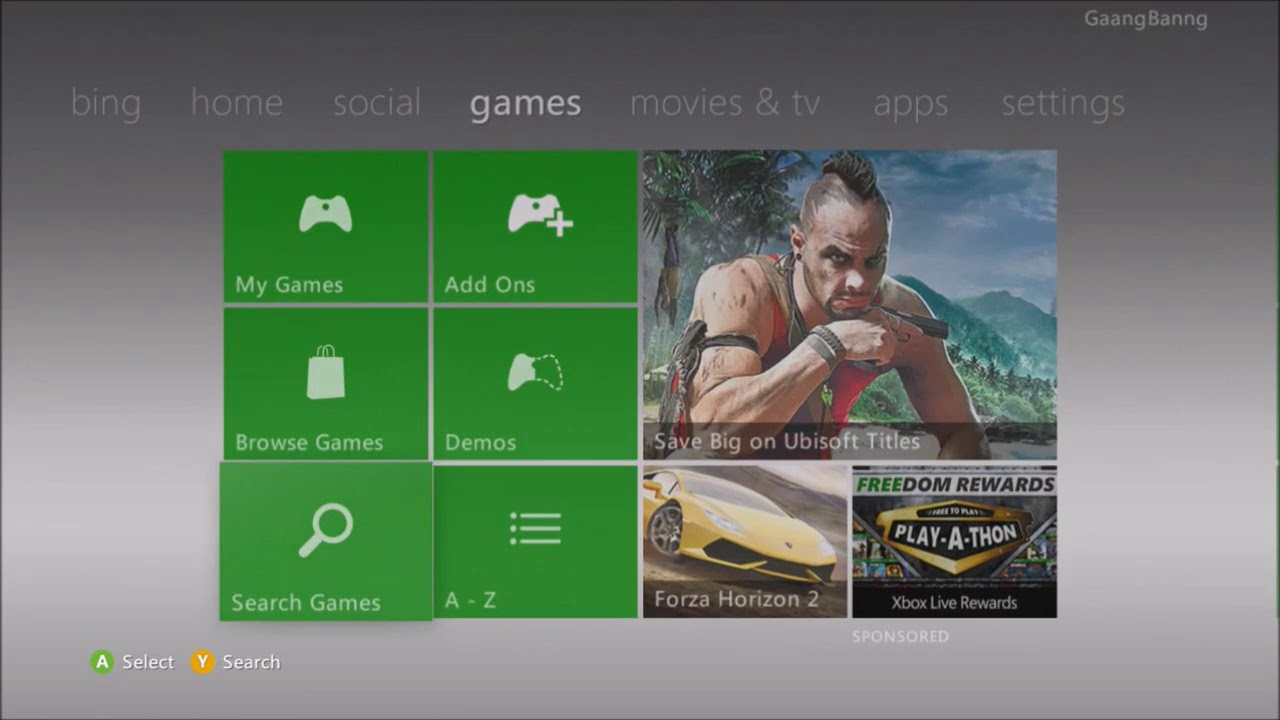Open the A - Z list icon
Viewport: 1280px width, 720px height.
[x=535, y=529]
